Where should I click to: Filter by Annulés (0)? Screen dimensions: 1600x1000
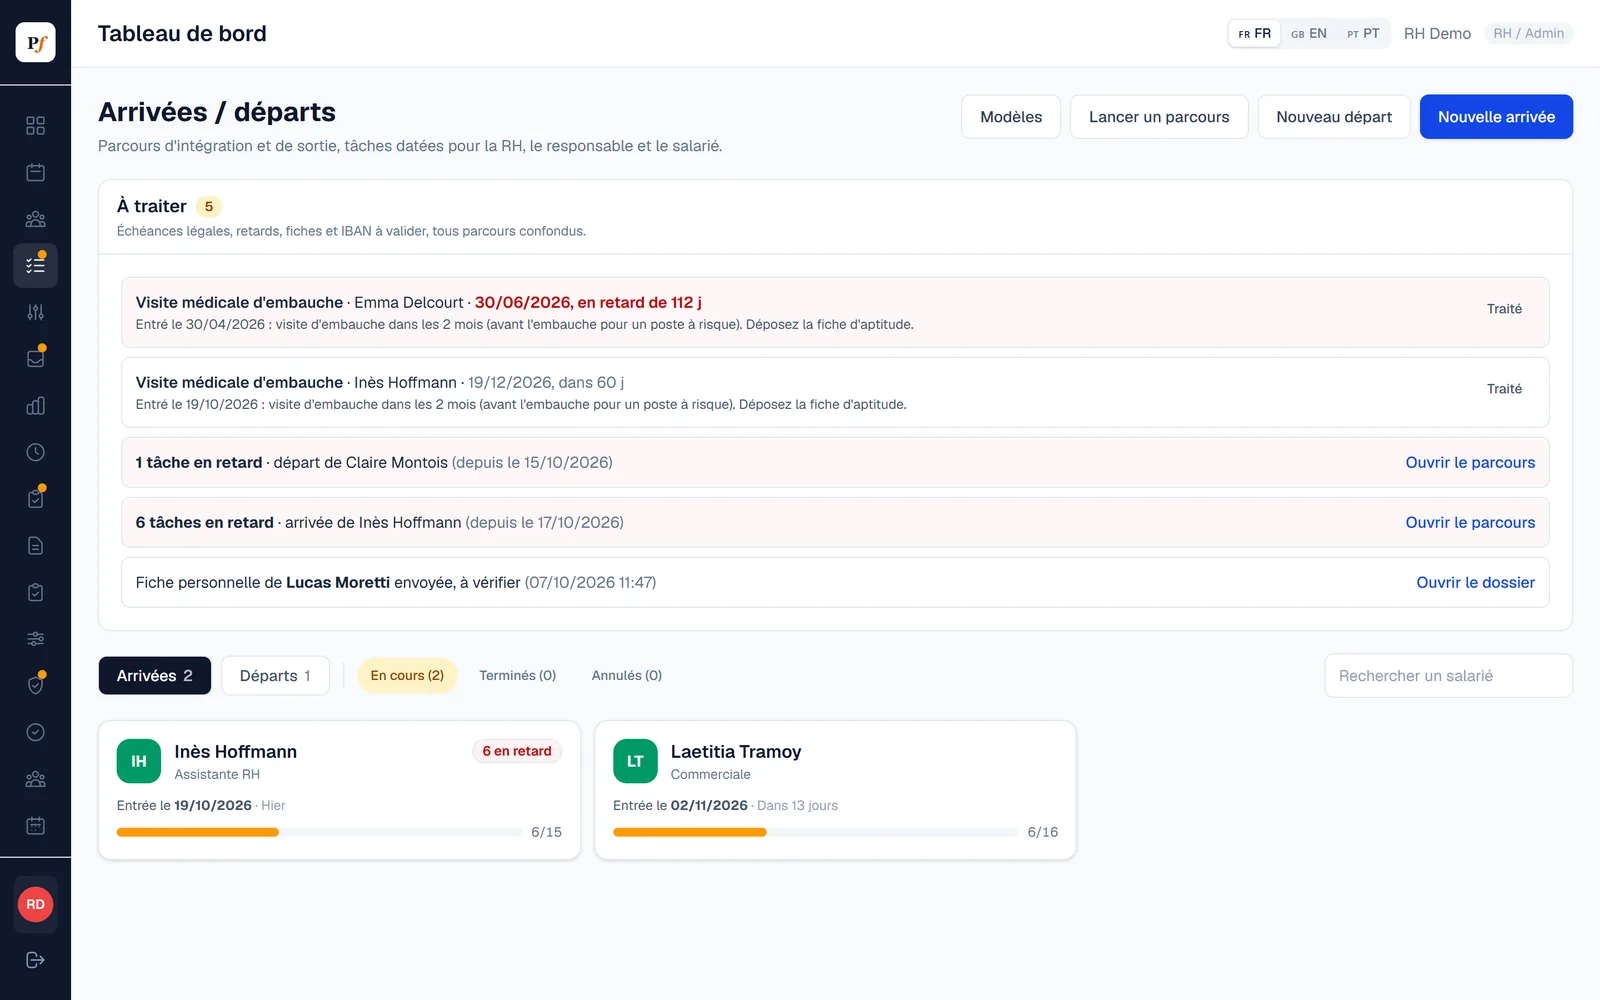pos(627,676)
